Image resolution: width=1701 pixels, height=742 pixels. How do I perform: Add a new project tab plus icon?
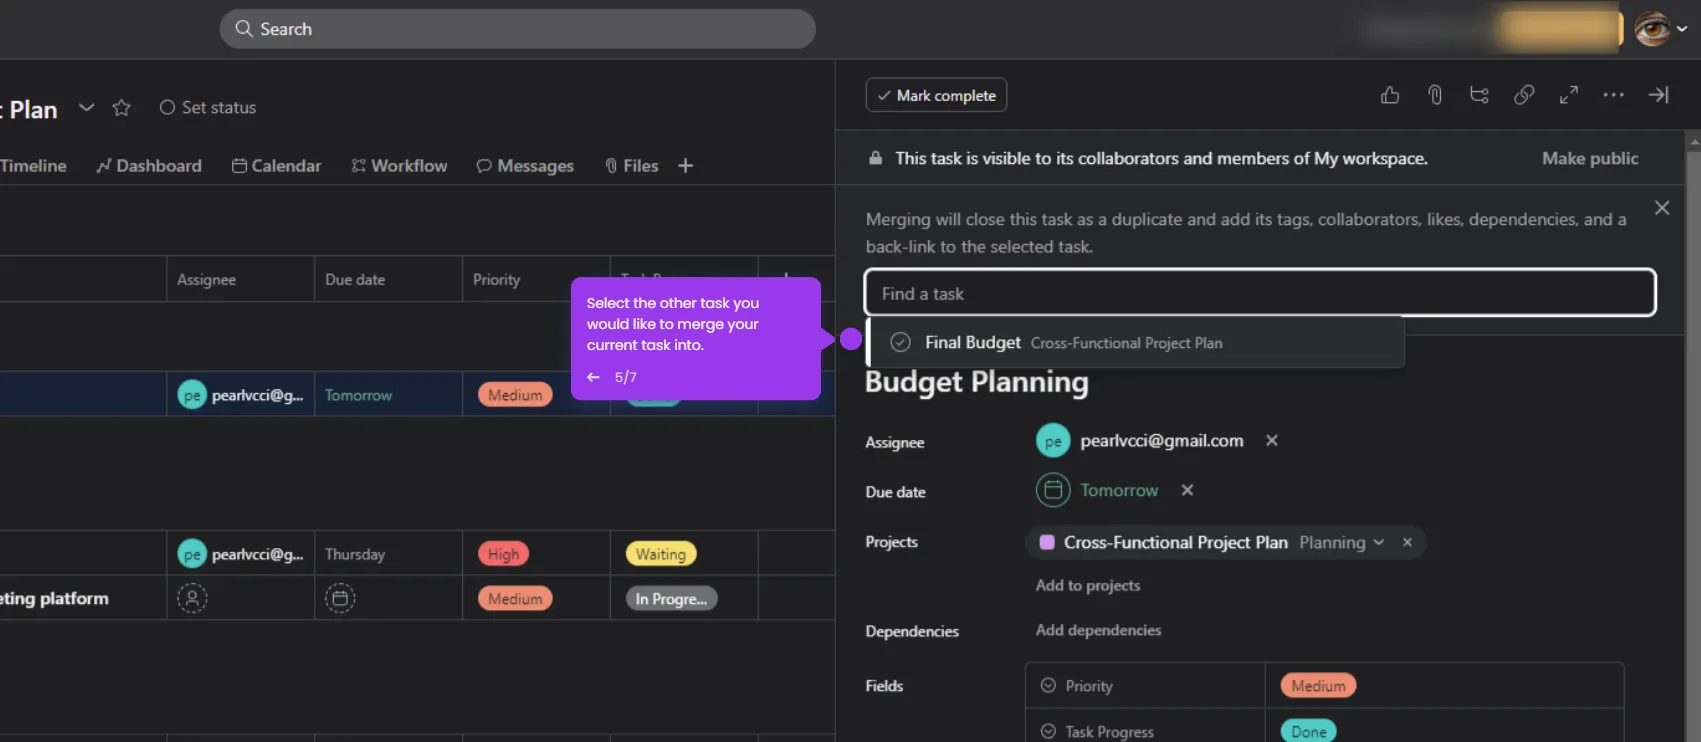pyautogui.click(x=685, y=166)
